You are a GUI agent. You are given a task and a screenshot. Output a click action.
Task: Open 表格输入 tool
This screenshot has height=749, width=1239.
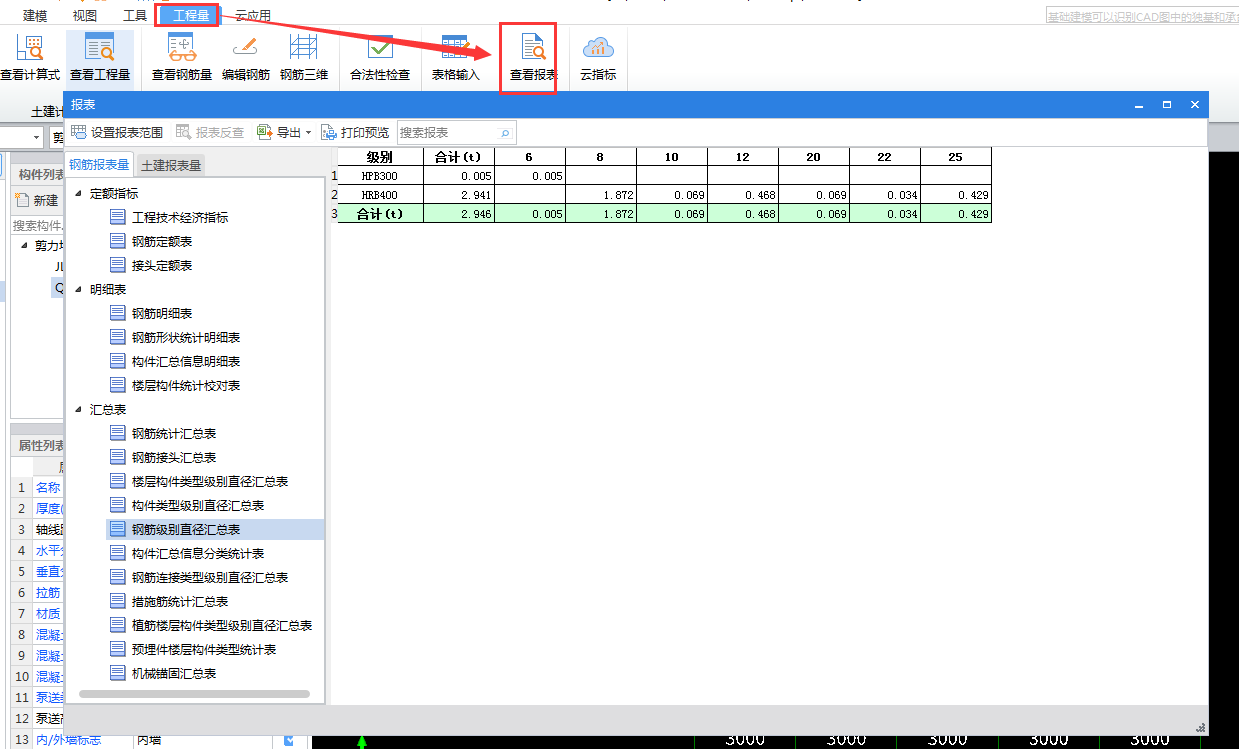(456, 58)
